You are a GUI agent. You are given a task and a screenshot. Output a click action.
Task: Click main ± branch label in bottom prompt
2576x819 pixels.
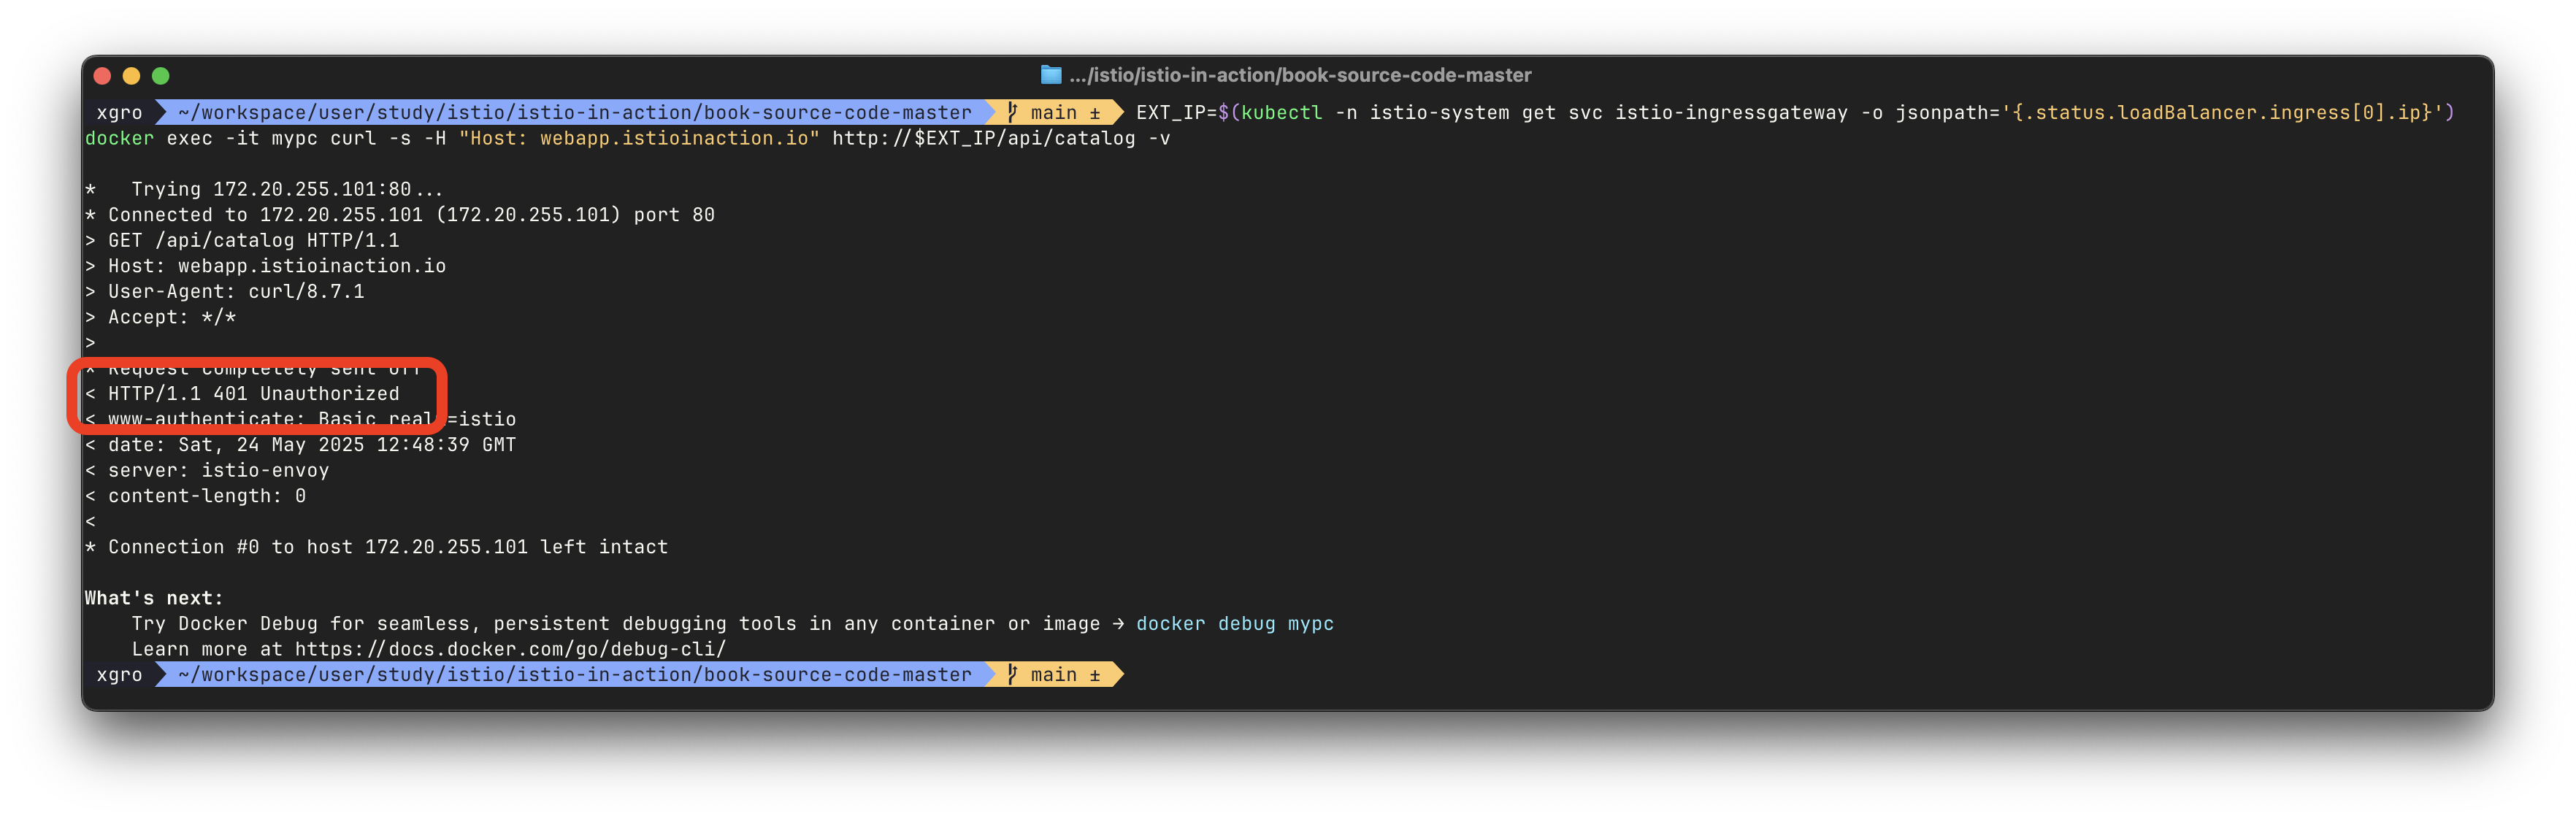1065,674
